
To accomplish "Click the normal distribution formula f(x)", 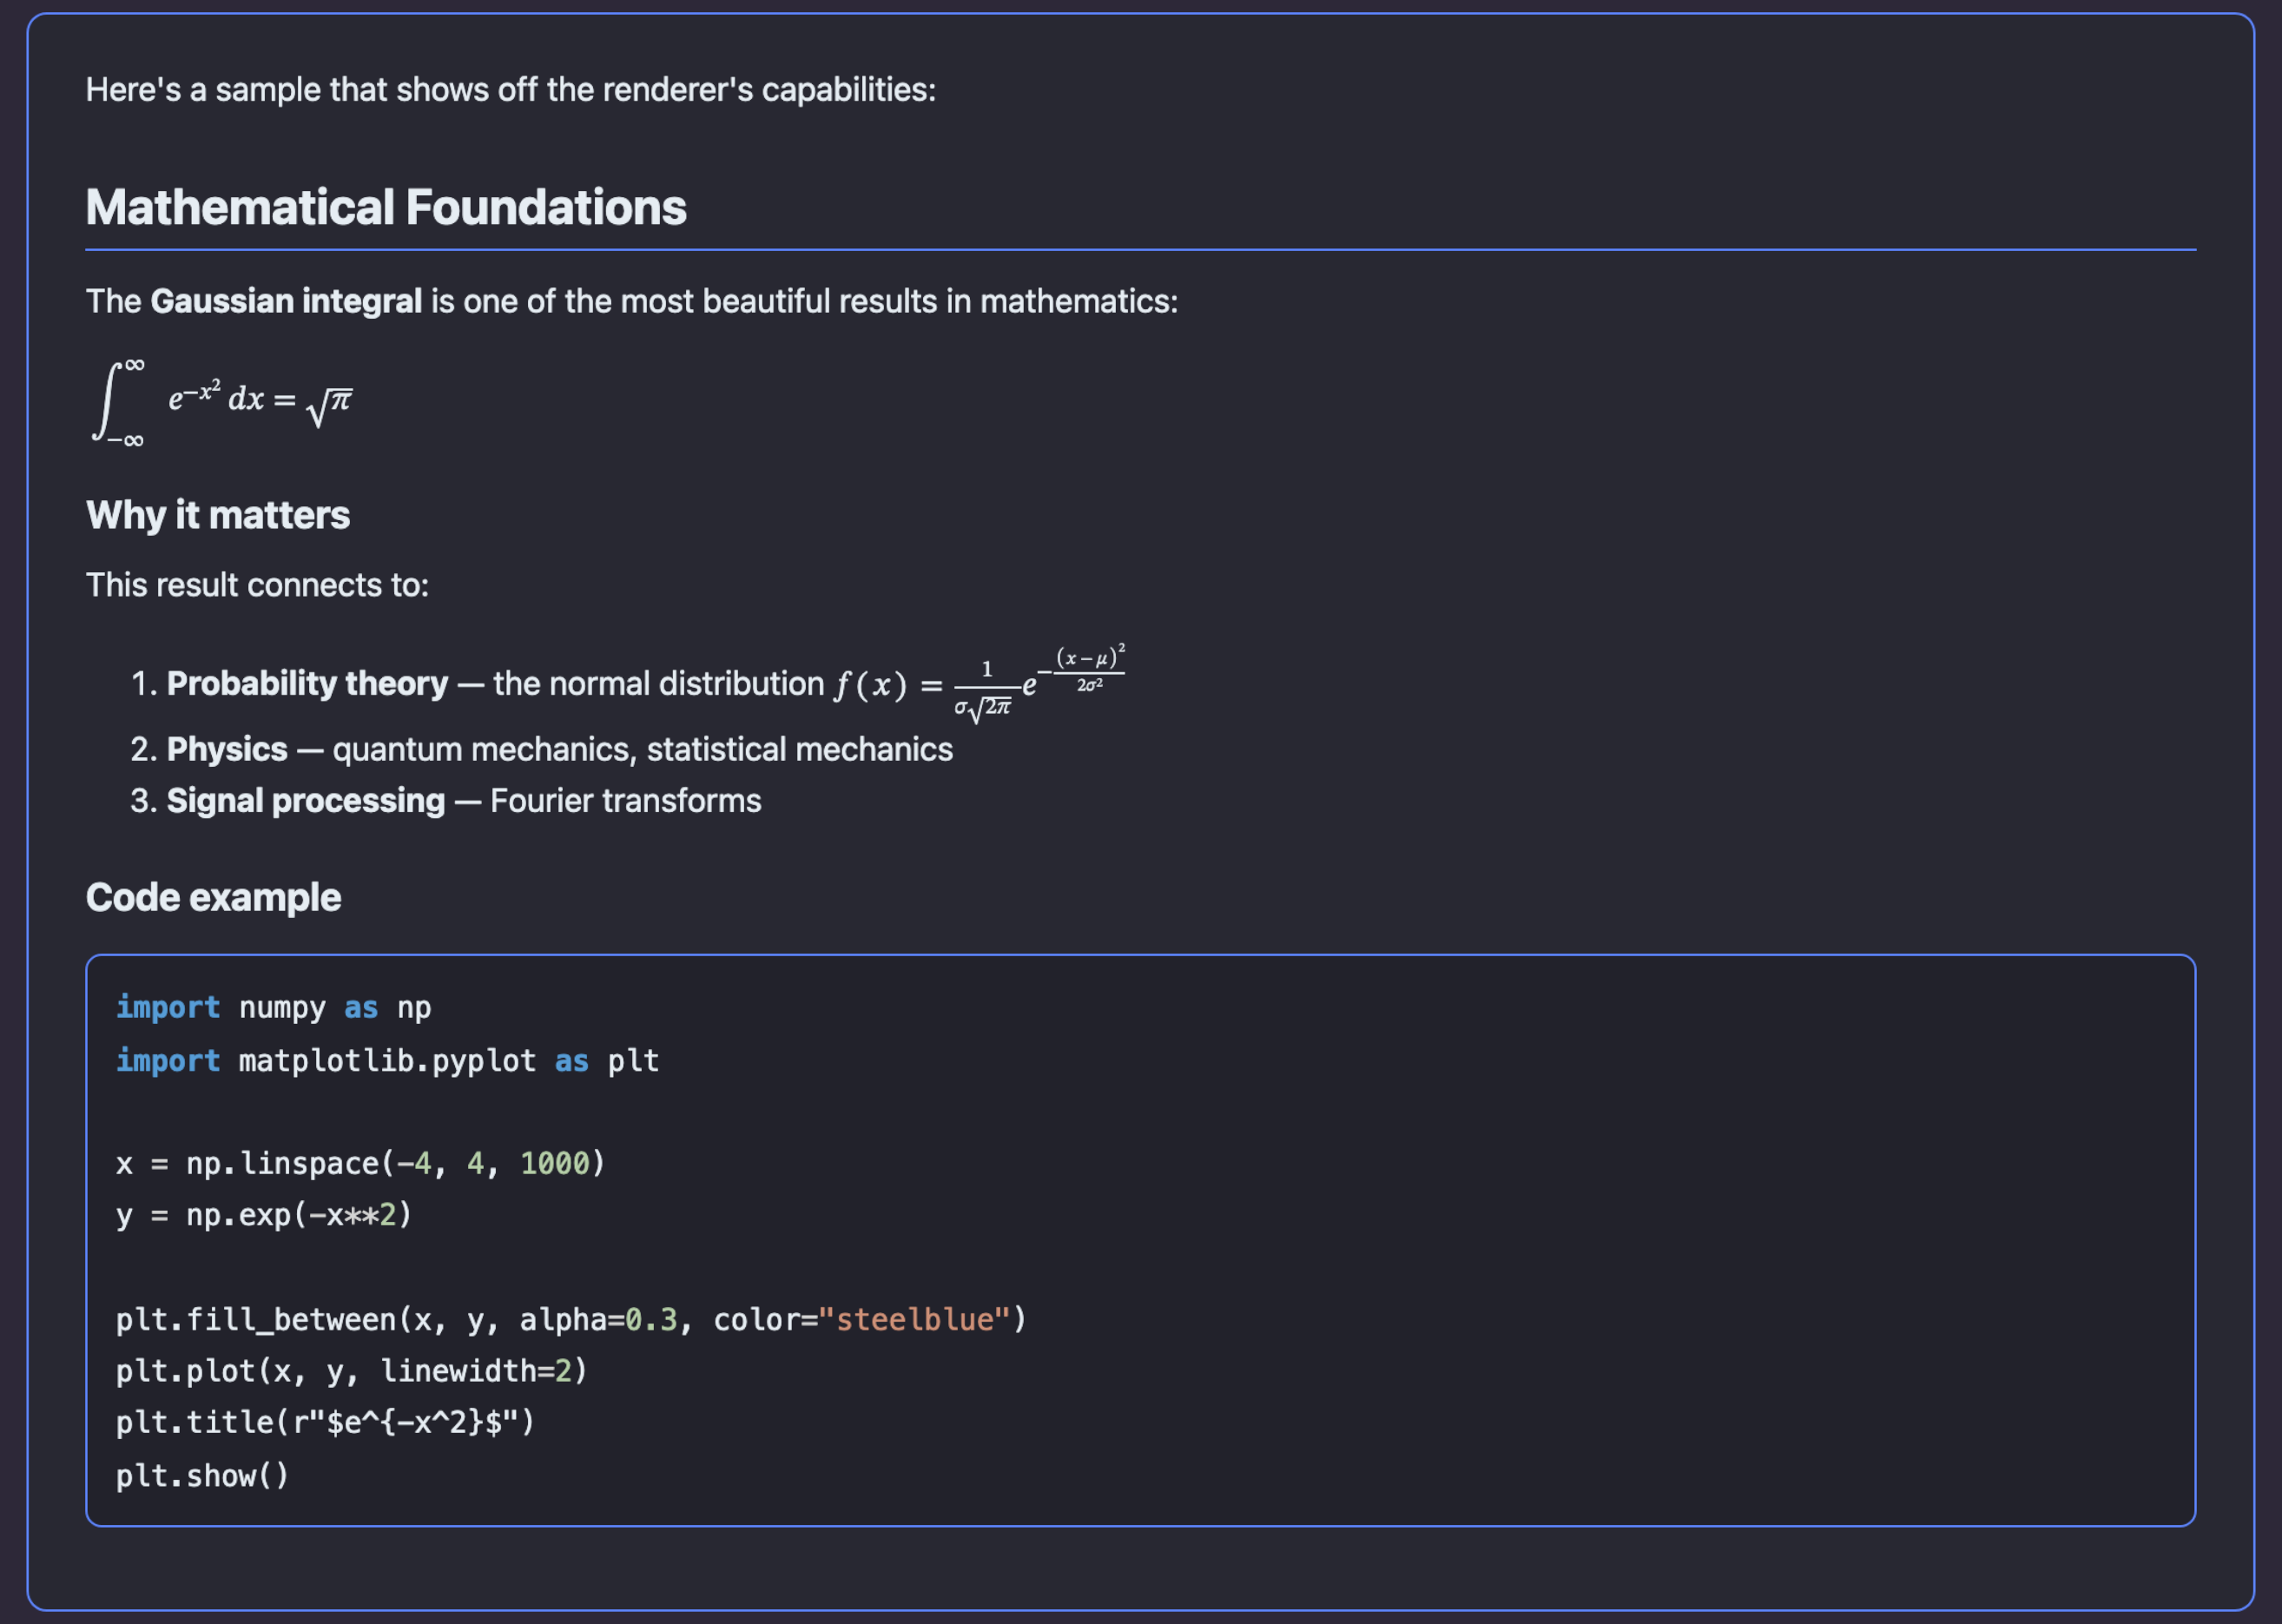I will point(980,684).
